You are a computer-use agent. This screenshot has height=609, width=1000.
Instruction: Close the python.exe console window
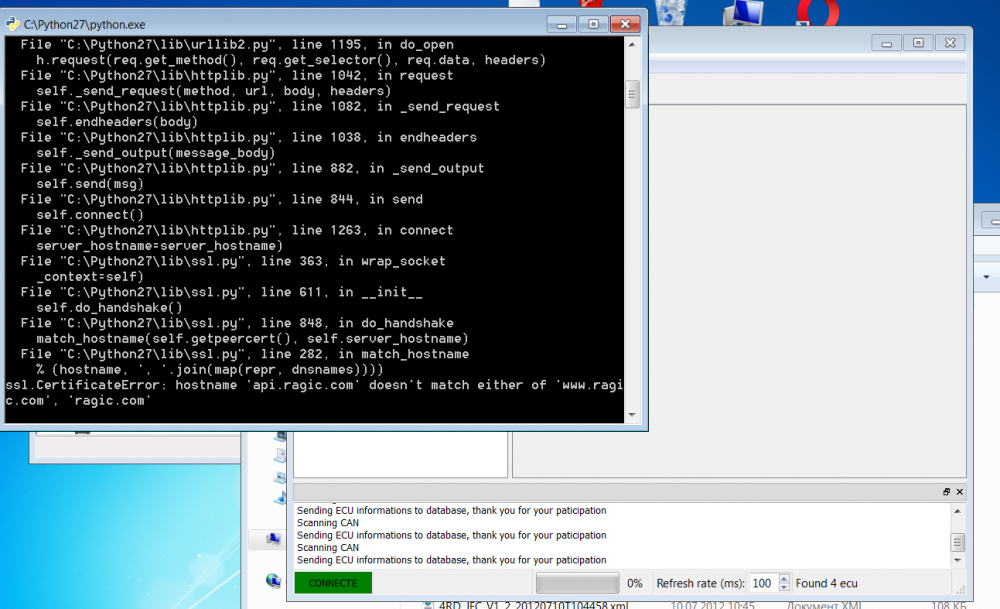tap(625, 24)
